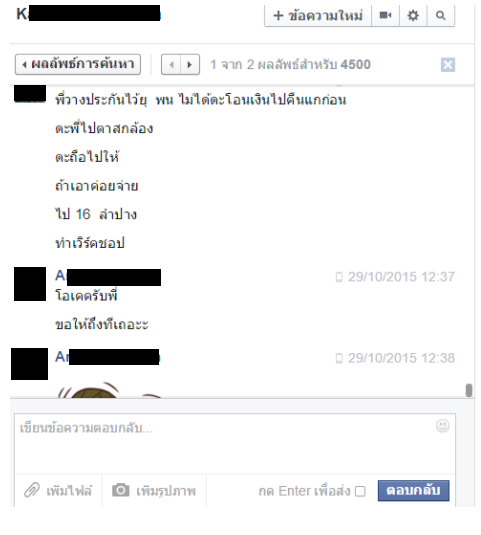The image size is (481, 535).
Task: Focus the reply message text field
Action: [235, 444]
